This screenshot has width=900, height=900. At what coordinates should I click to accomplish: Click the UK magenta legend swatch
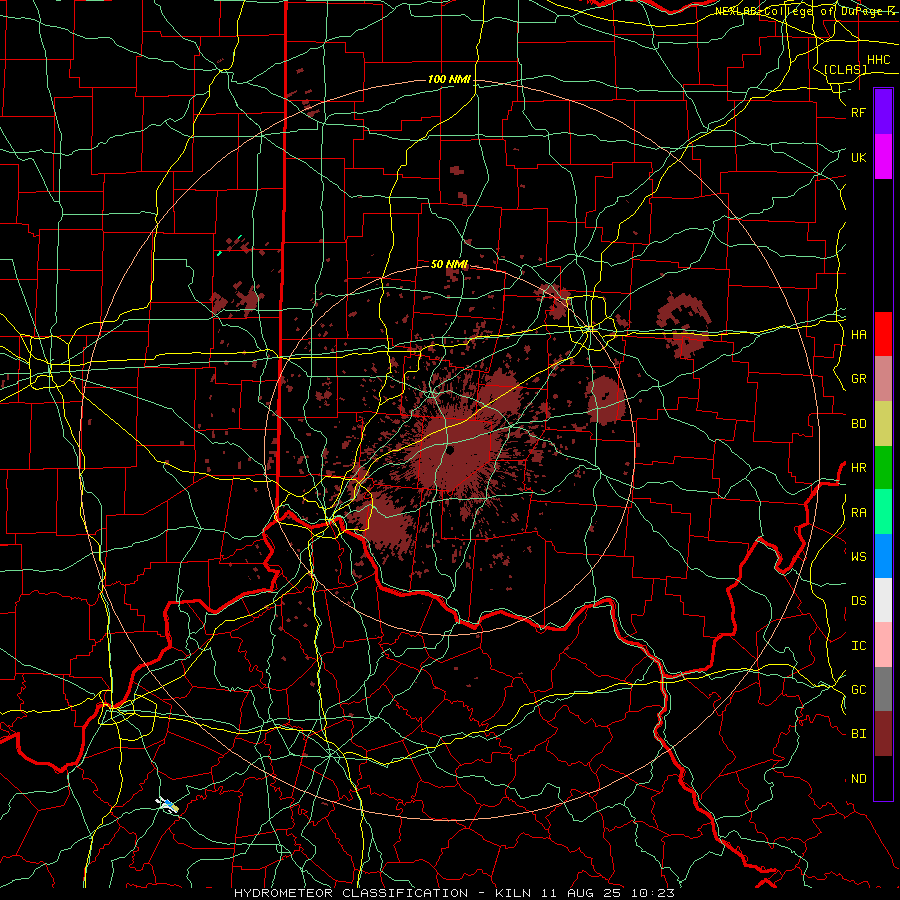tap(883, 157)
